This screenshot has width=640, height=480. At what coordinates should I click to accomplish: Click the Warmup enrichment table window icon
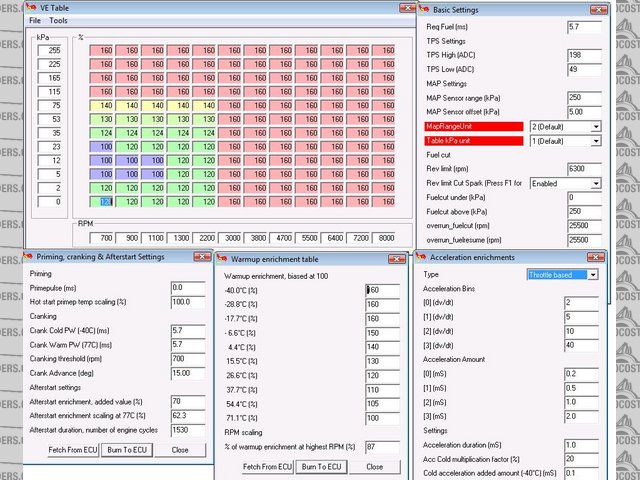click(x=222, y=258)
